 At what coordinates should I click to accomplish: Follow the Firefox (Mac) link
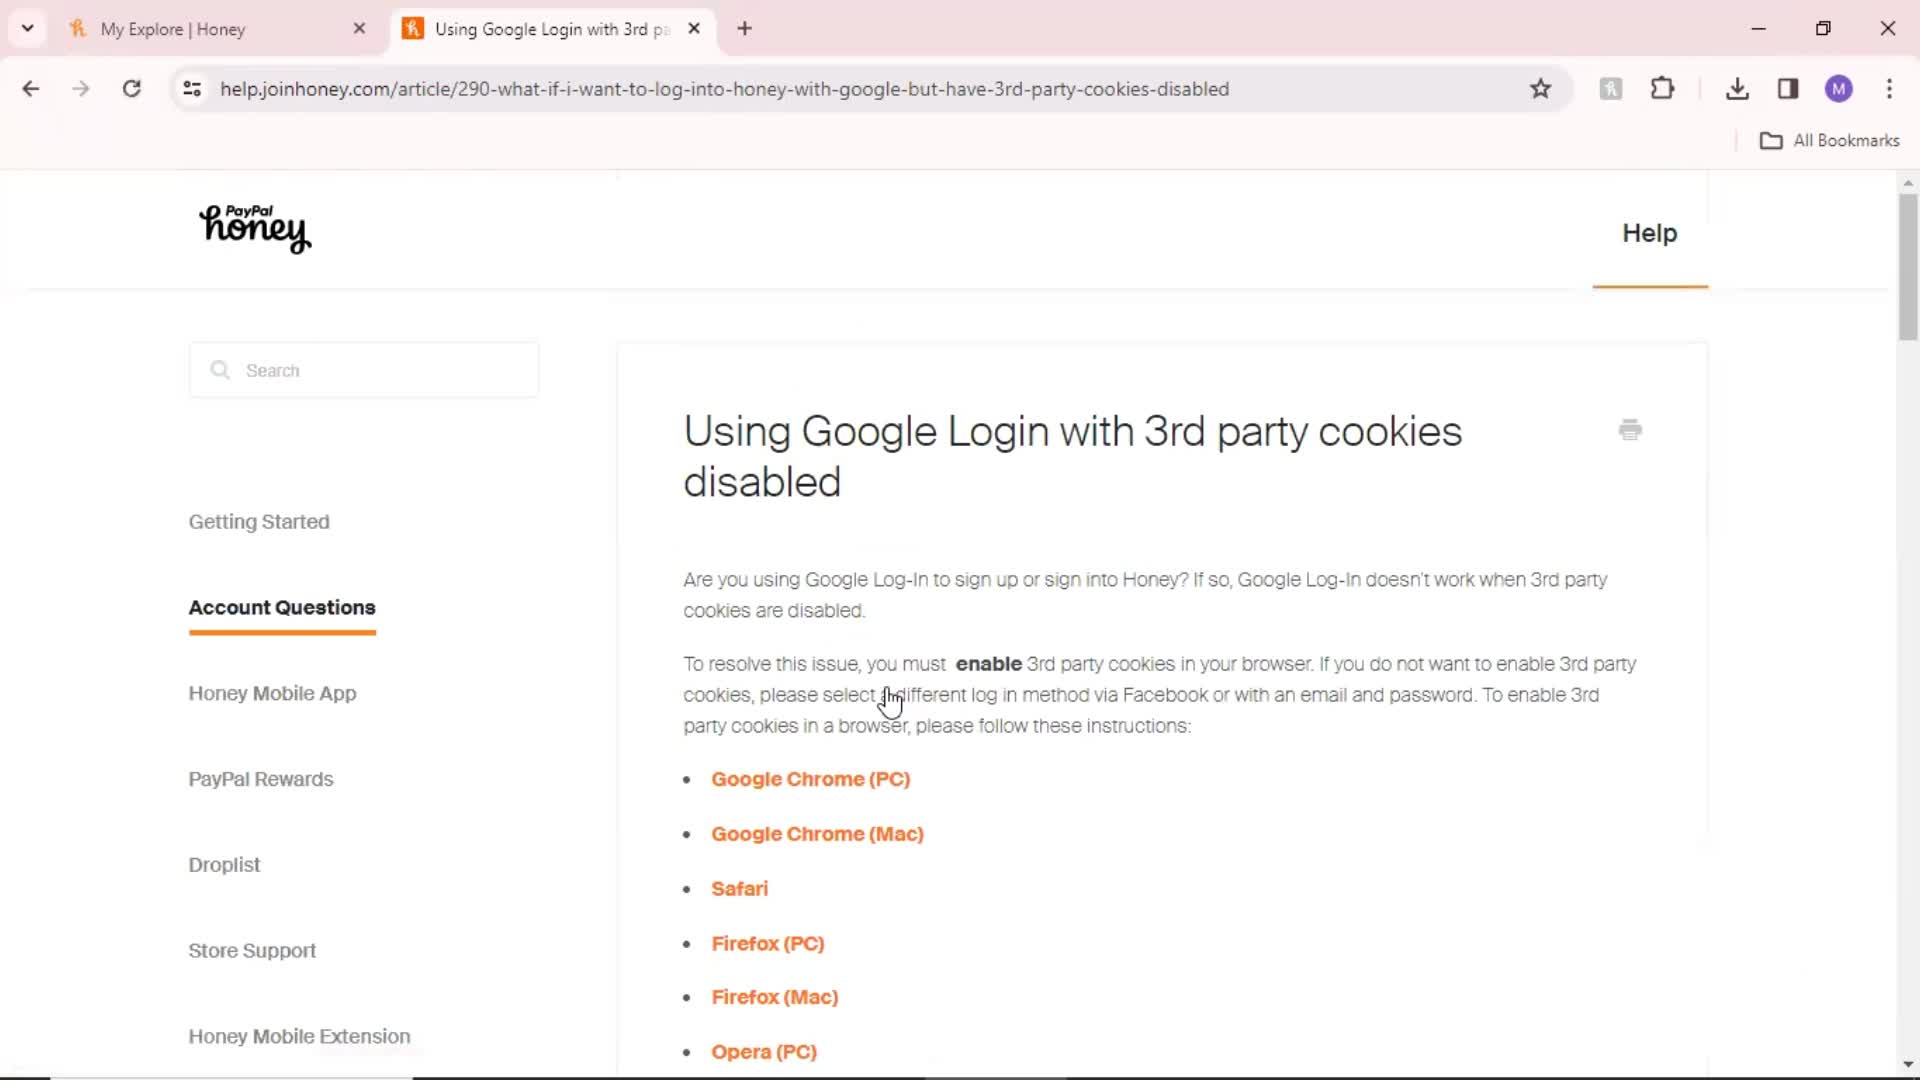click(774, 998)
